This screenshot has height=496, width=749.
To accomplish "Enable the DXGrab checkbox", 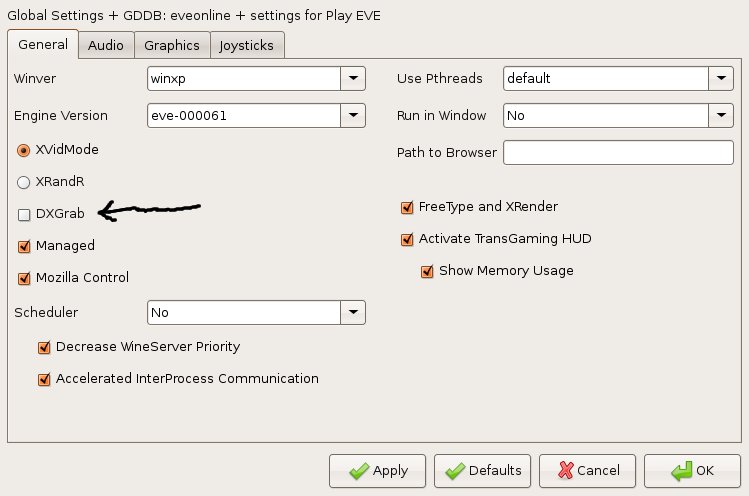I will click(x=24, y=214).
